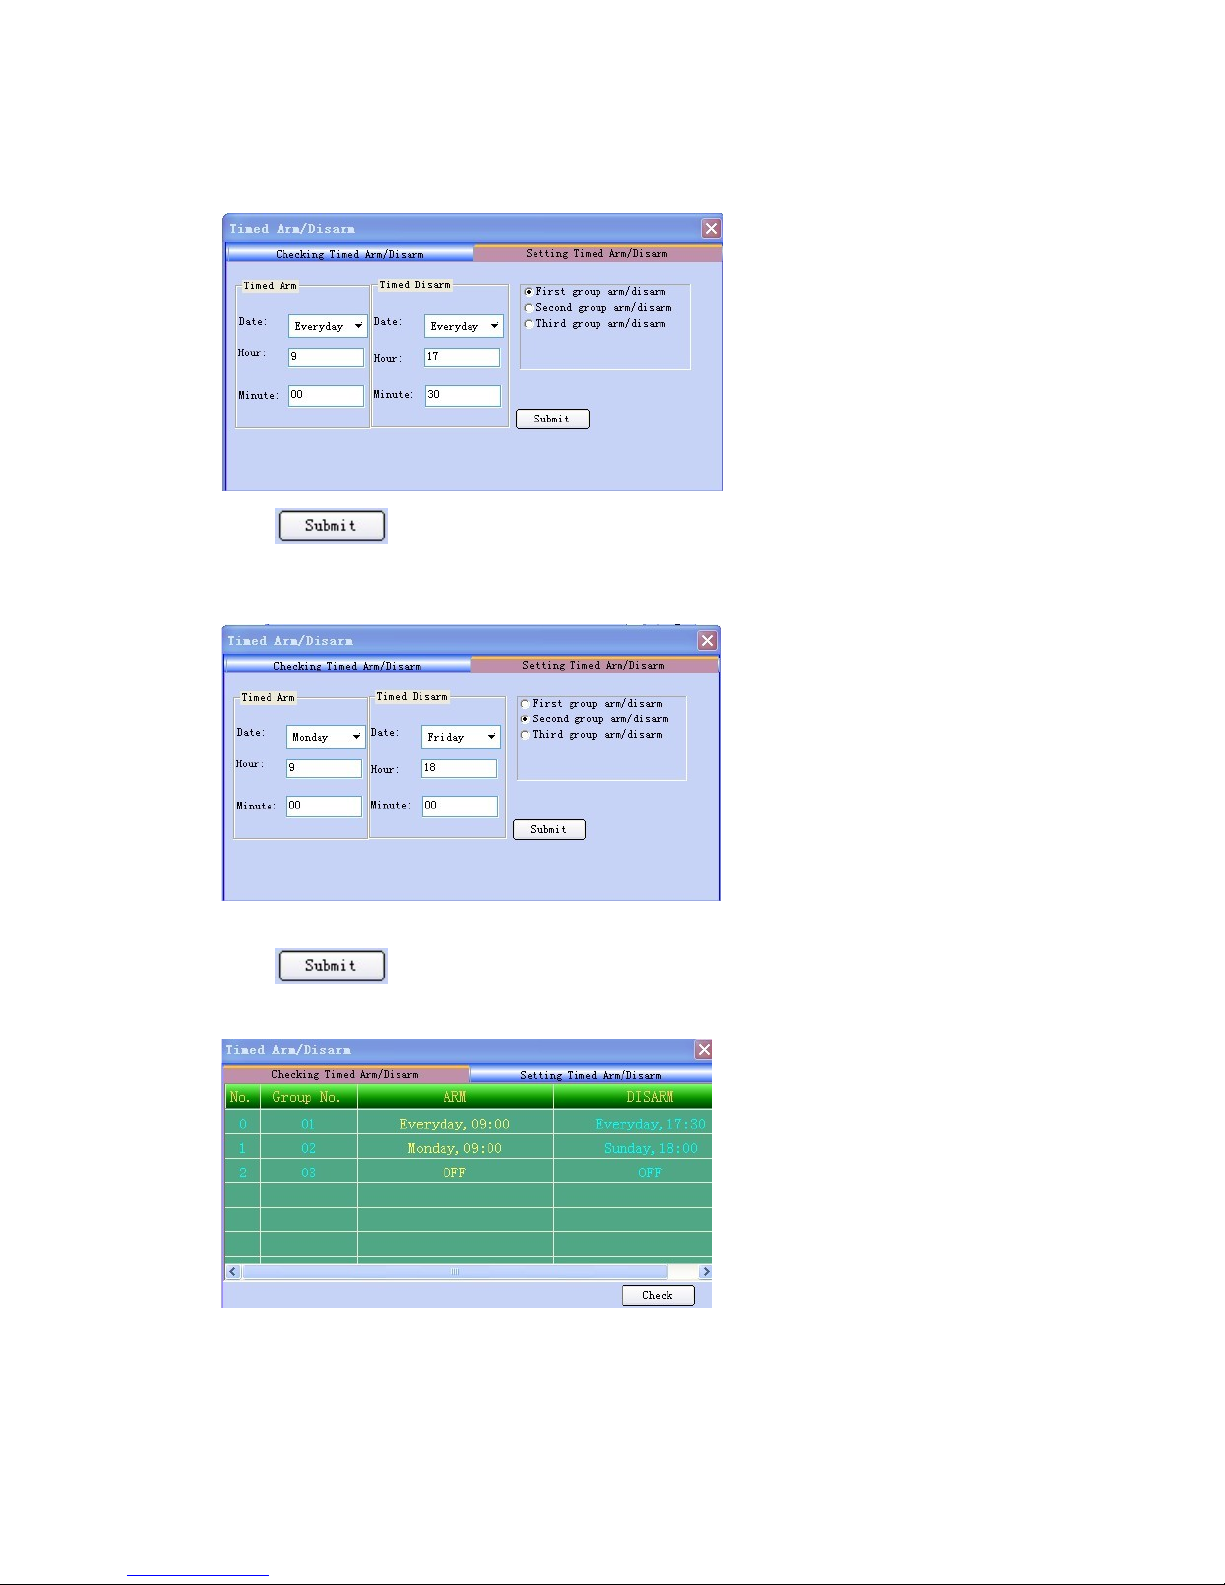
Task: Click scroll left arrow in schedule table
Action: [233, 1272]
